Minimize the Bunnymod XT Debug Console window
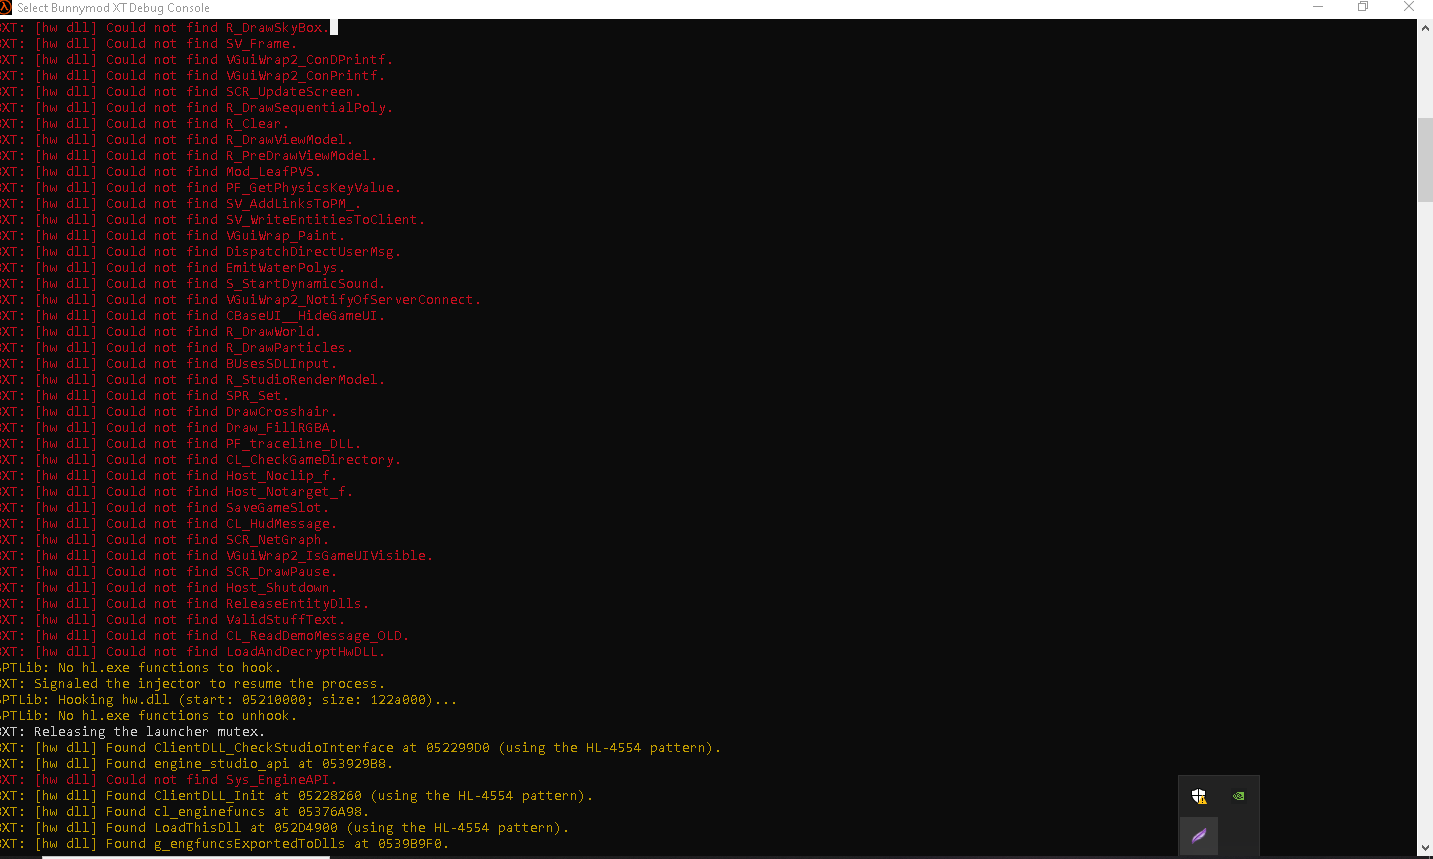This screenshot has height=859, width=1433. pos(1318,7)
